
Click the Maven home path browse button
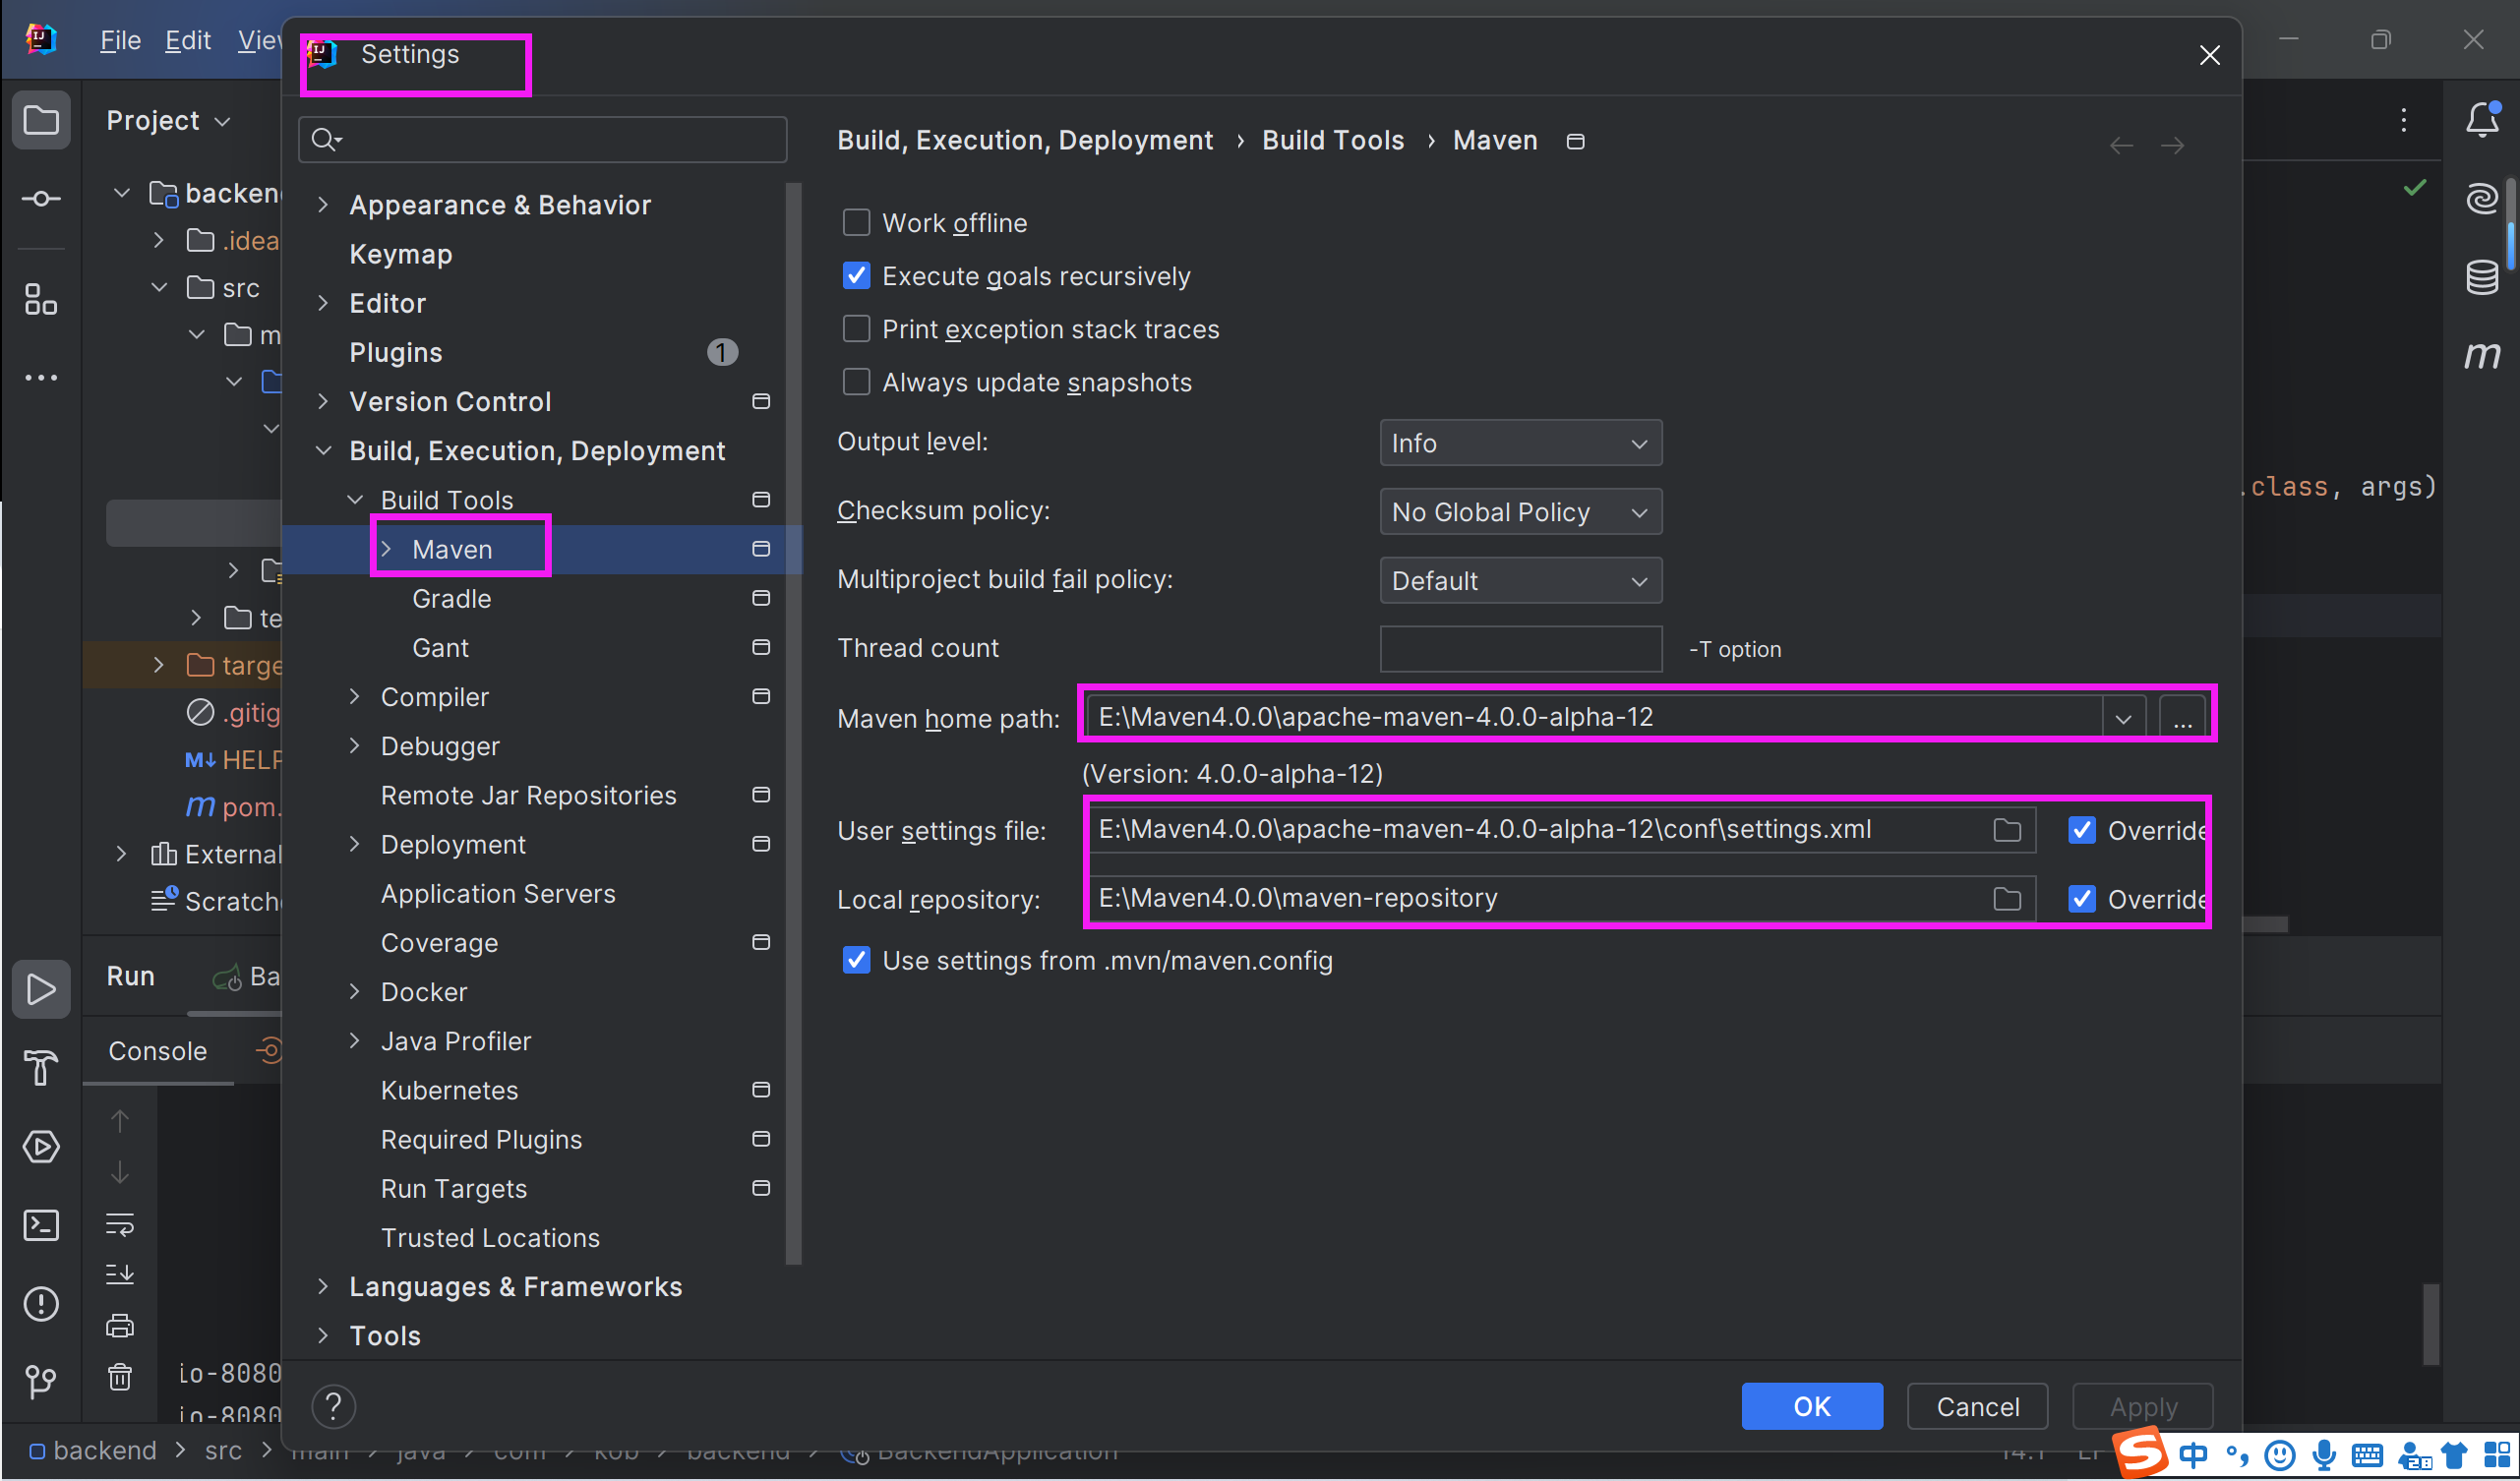pyautogui.click(x=2182, y=718)
